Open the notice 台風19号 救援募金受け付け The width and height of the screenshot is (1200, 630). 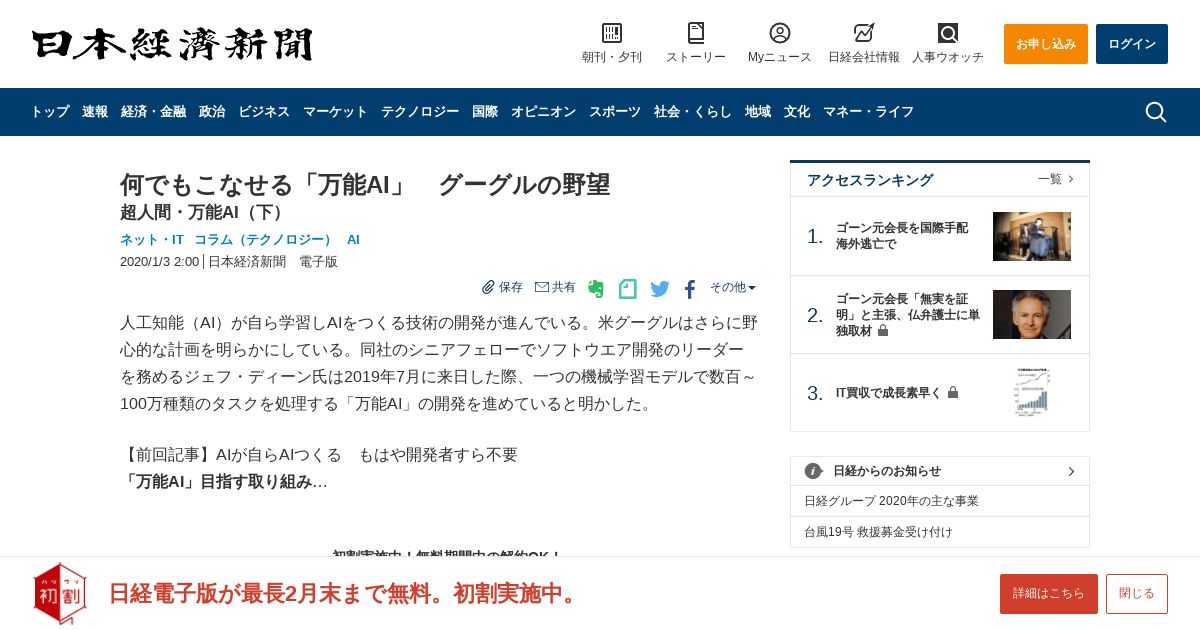(878, 532)
